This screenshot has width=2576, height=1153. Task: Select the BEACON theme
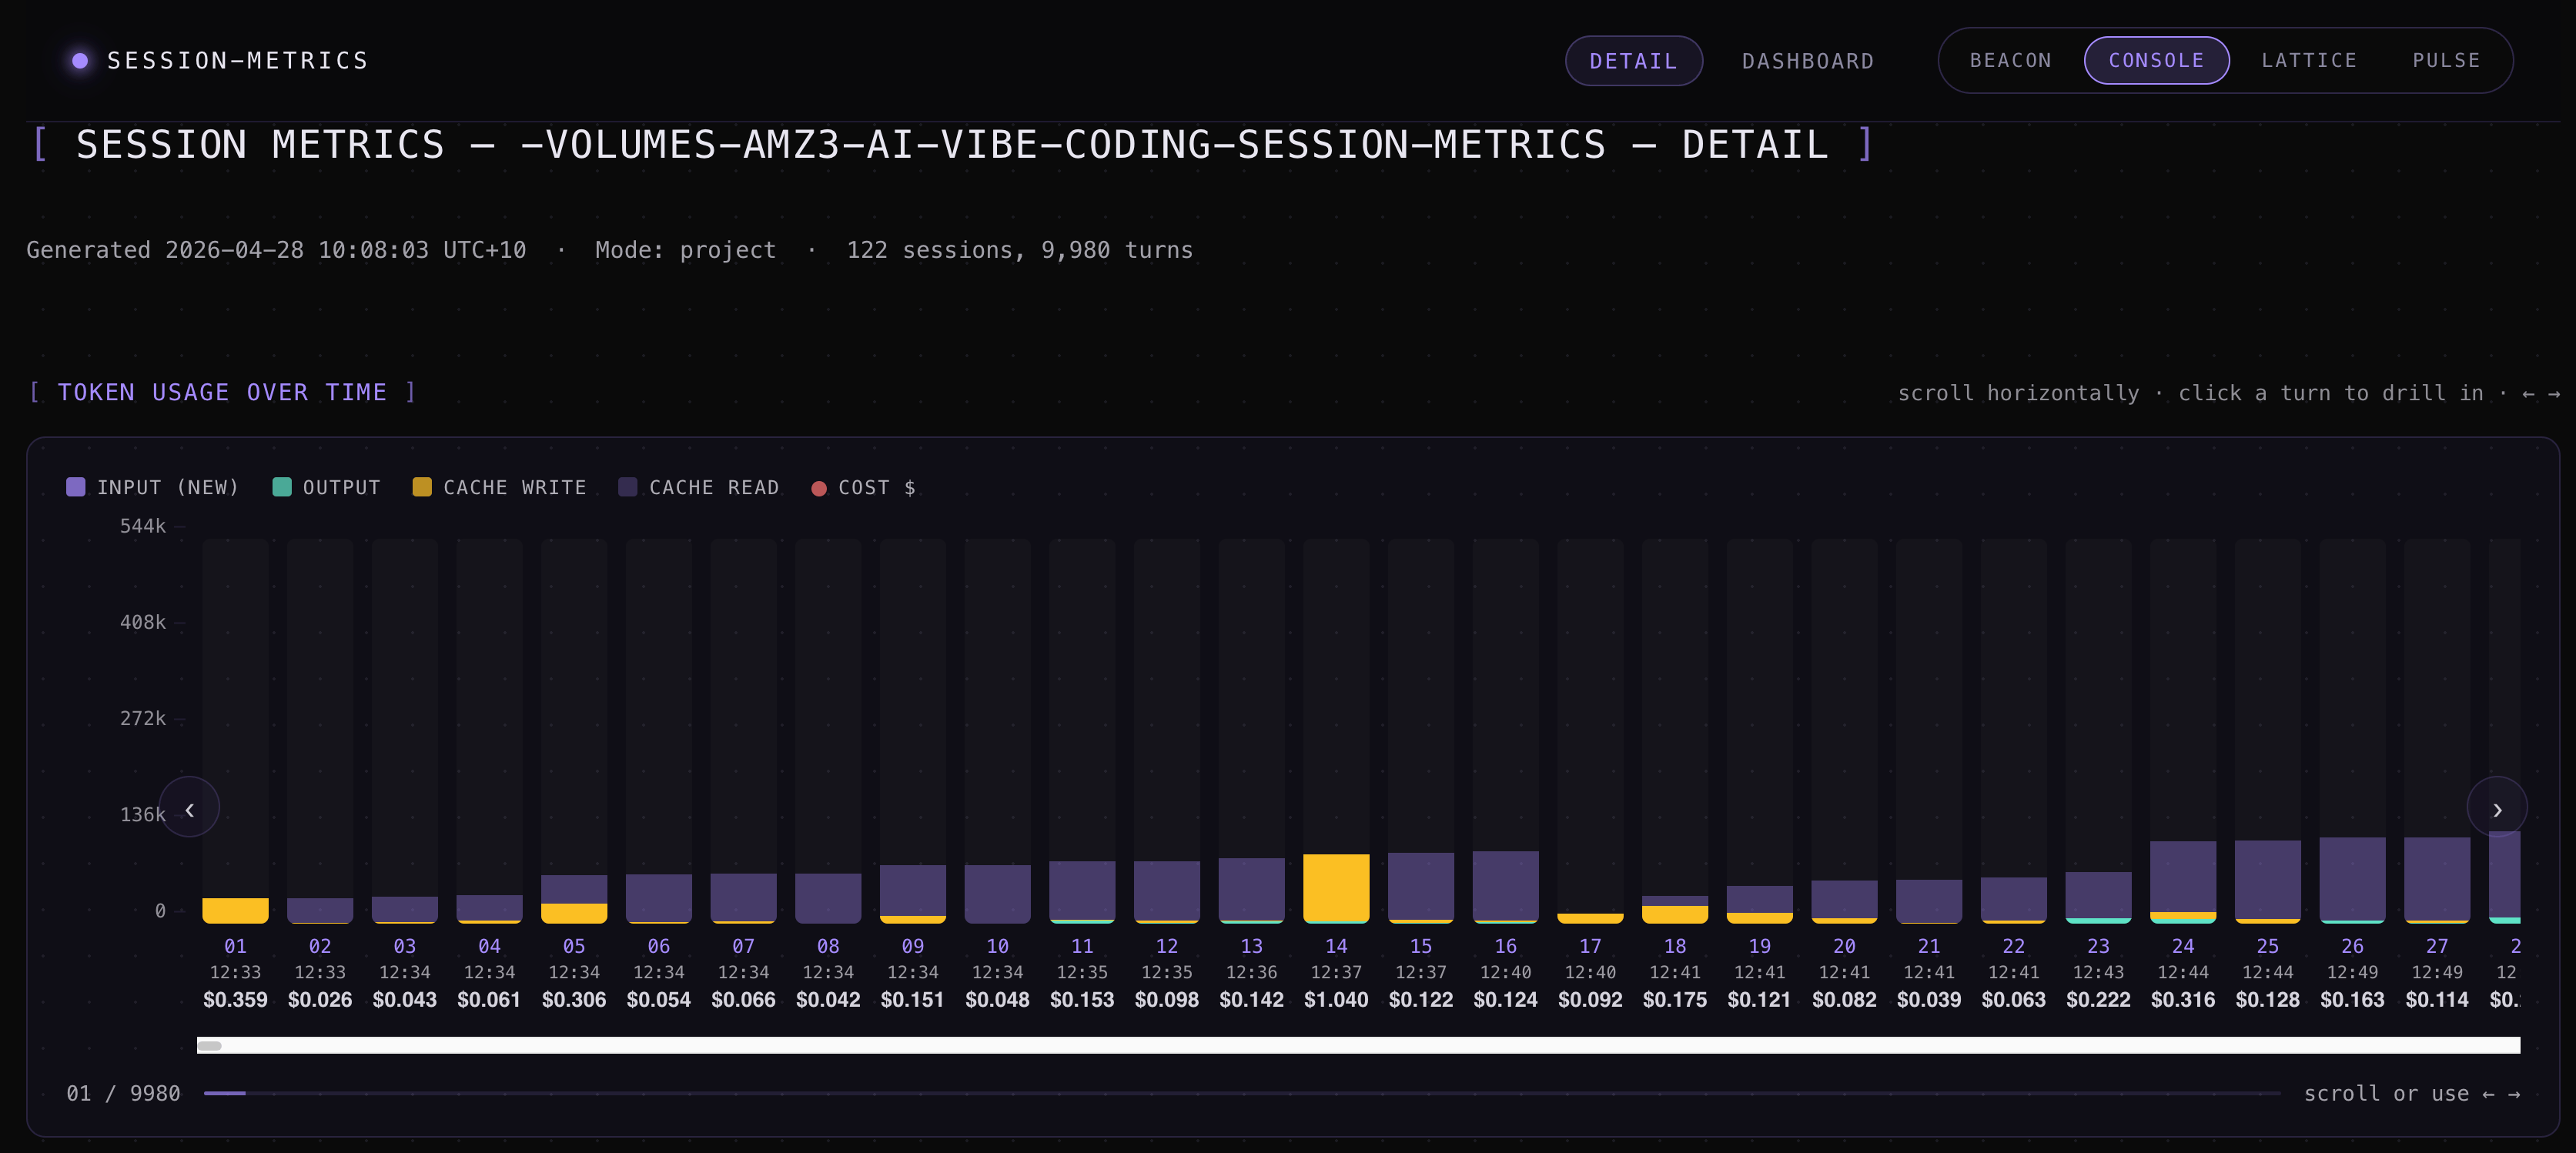point(2010,60)
